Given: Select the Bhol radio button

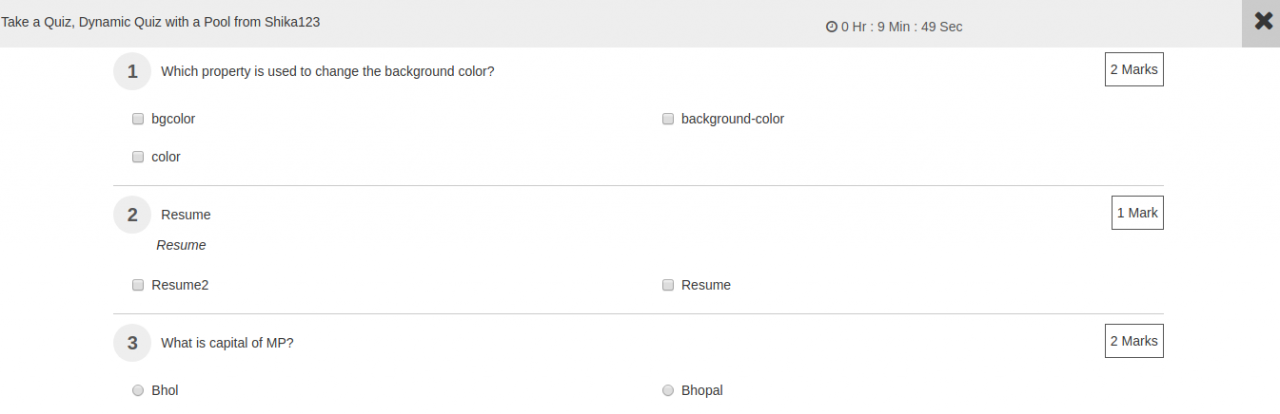Looking at the screenshot, I should coord(138,391).
